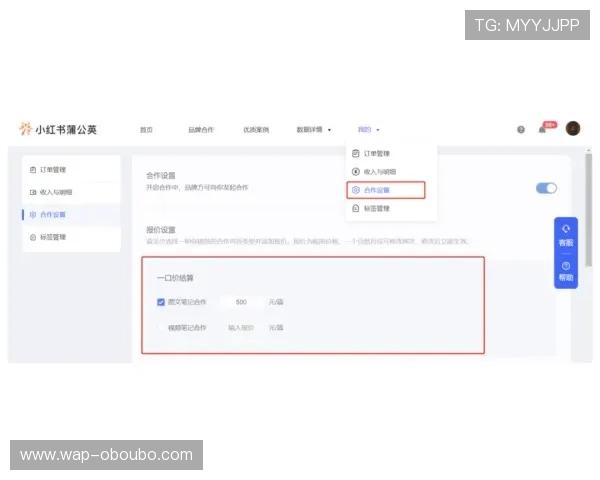The width and height of the screenshot is (600, 480).
Task: Click sidebar 订单管理 icon
Action: point(33,170)
